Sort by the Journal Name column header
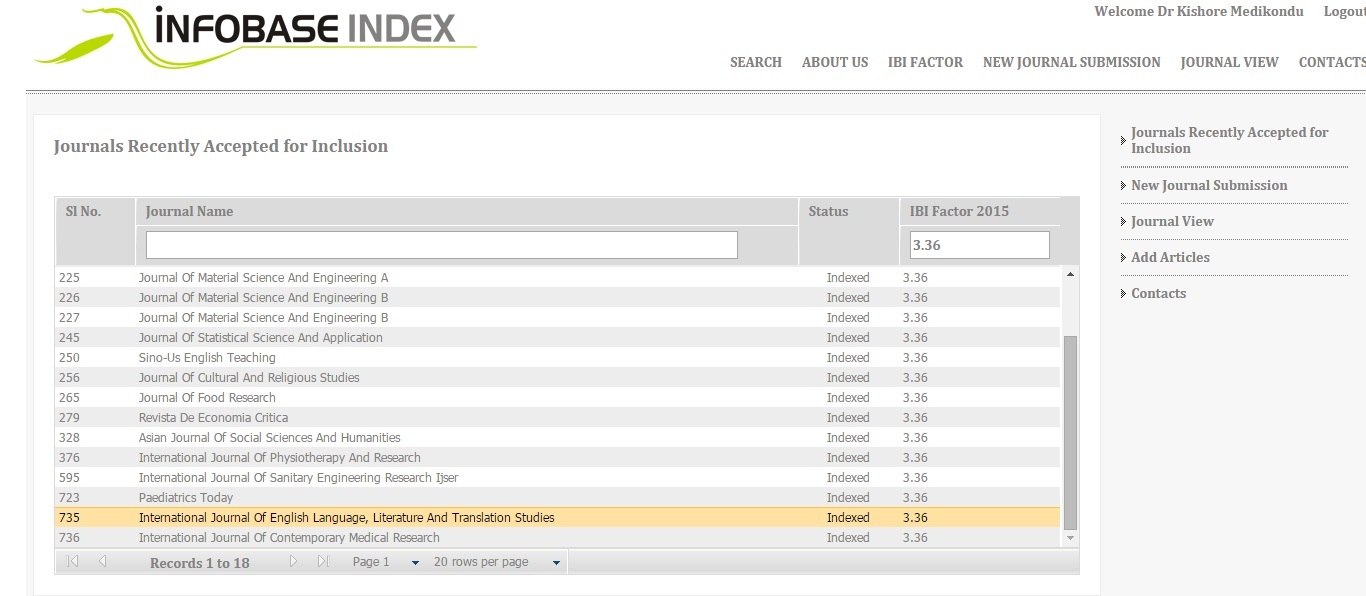 189,211
